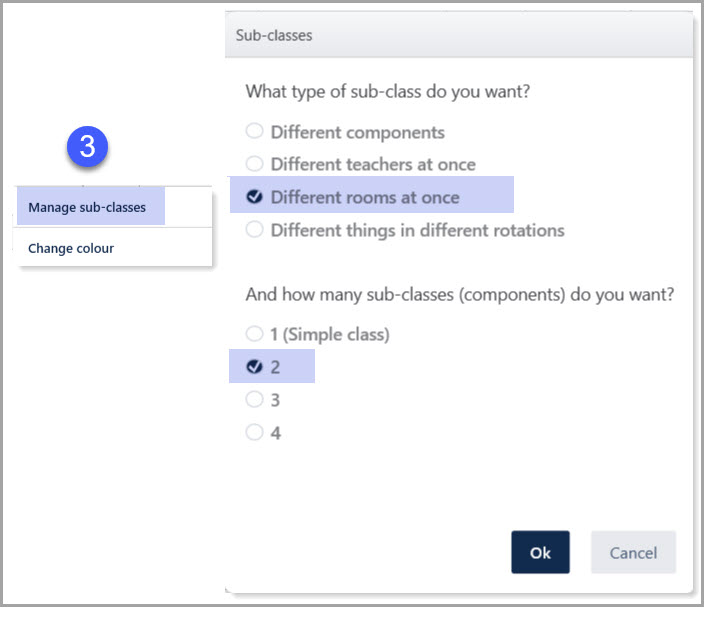Screen dimensions: 716x619
Task: Click the Sub-classes dialog title bar
Action: tap(458, 35)
